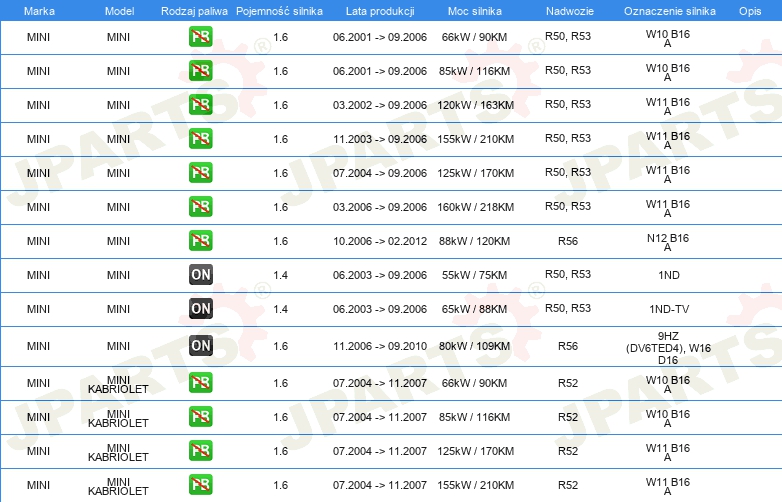The image size is (782, 502).
Task: Click body R52 in Kabriolet 155kW/210KM row
Action: tap(568, 485)
